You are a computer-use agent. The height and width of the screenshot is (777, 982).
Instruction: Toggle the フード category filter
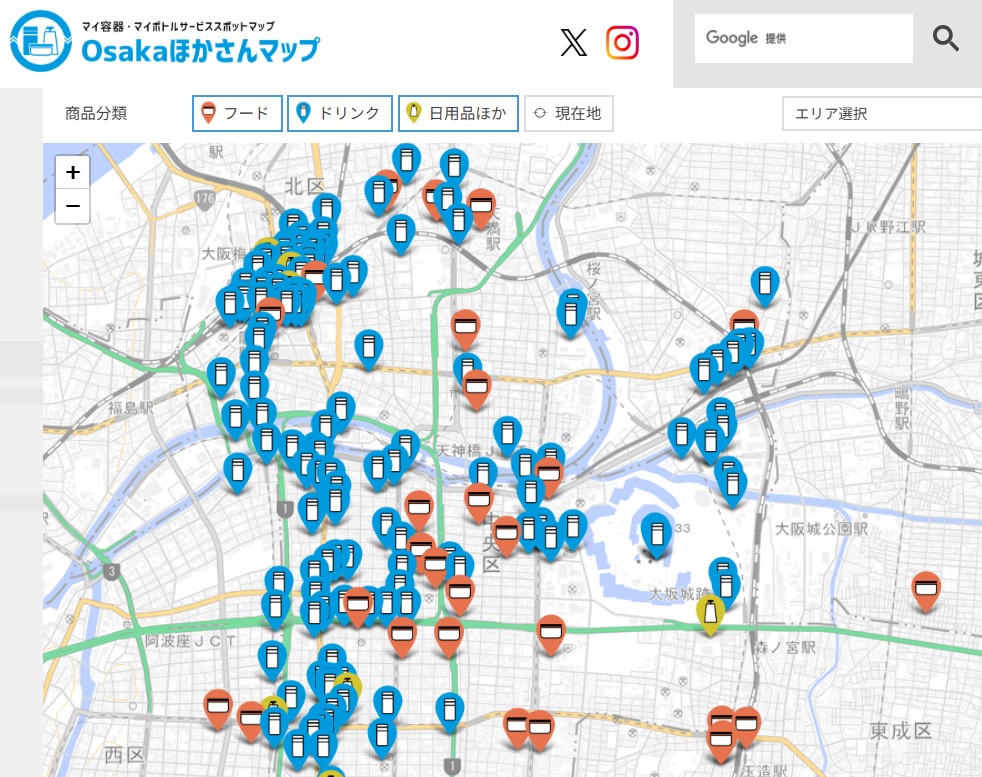coord(236,114)
